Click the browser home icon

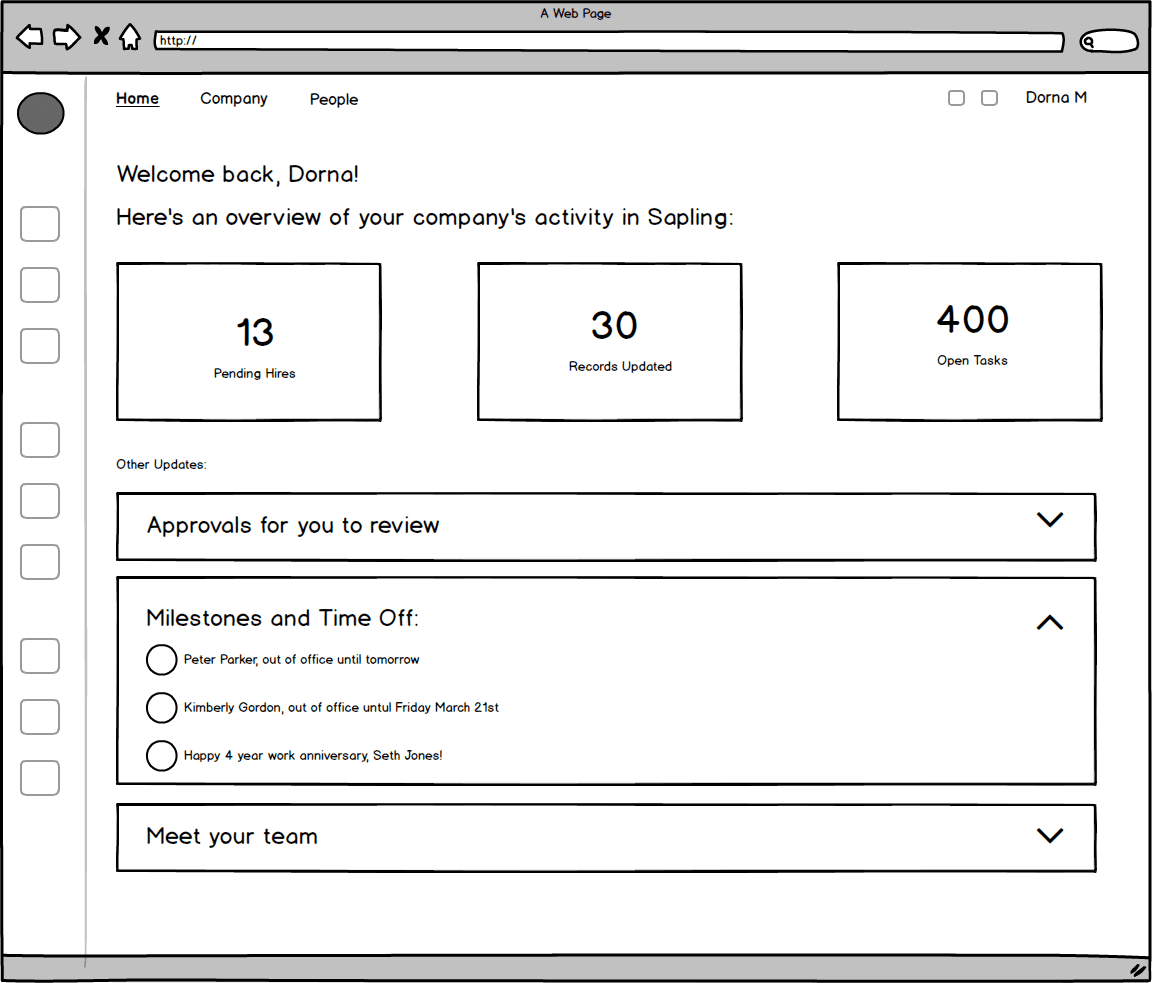[x=130, y=37]
